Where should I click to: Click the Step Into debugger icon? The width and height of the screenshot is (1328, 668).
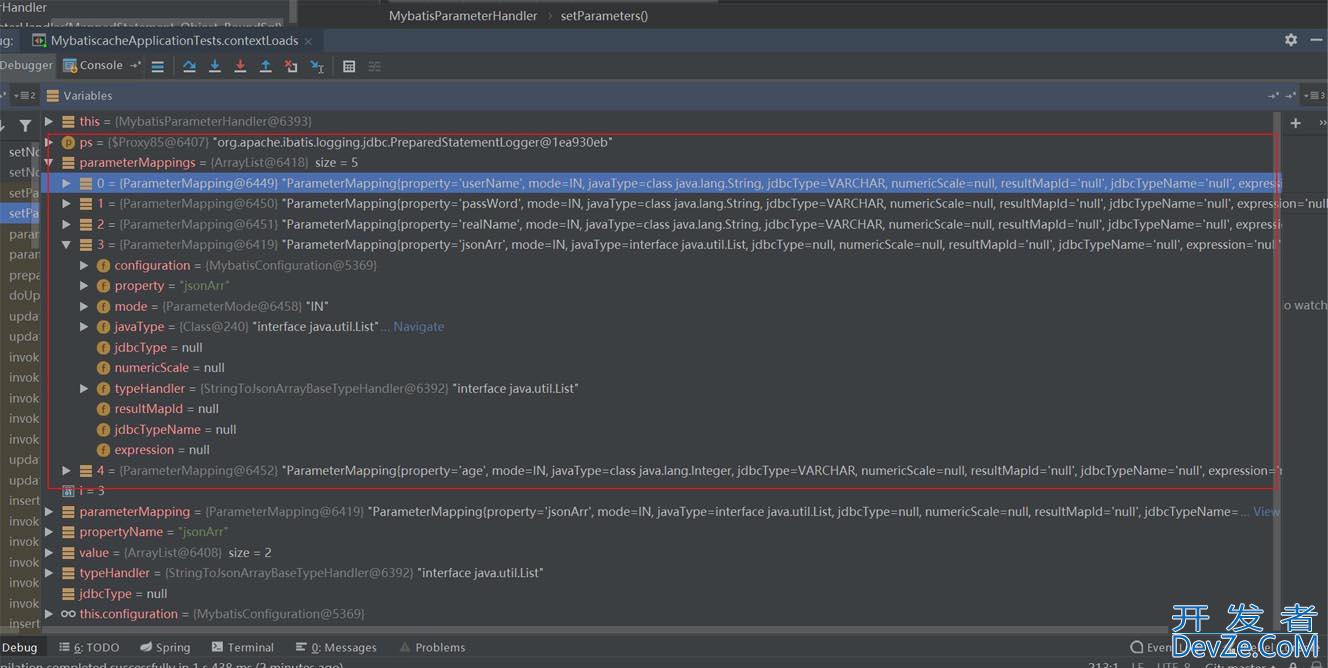click(215, 66)
